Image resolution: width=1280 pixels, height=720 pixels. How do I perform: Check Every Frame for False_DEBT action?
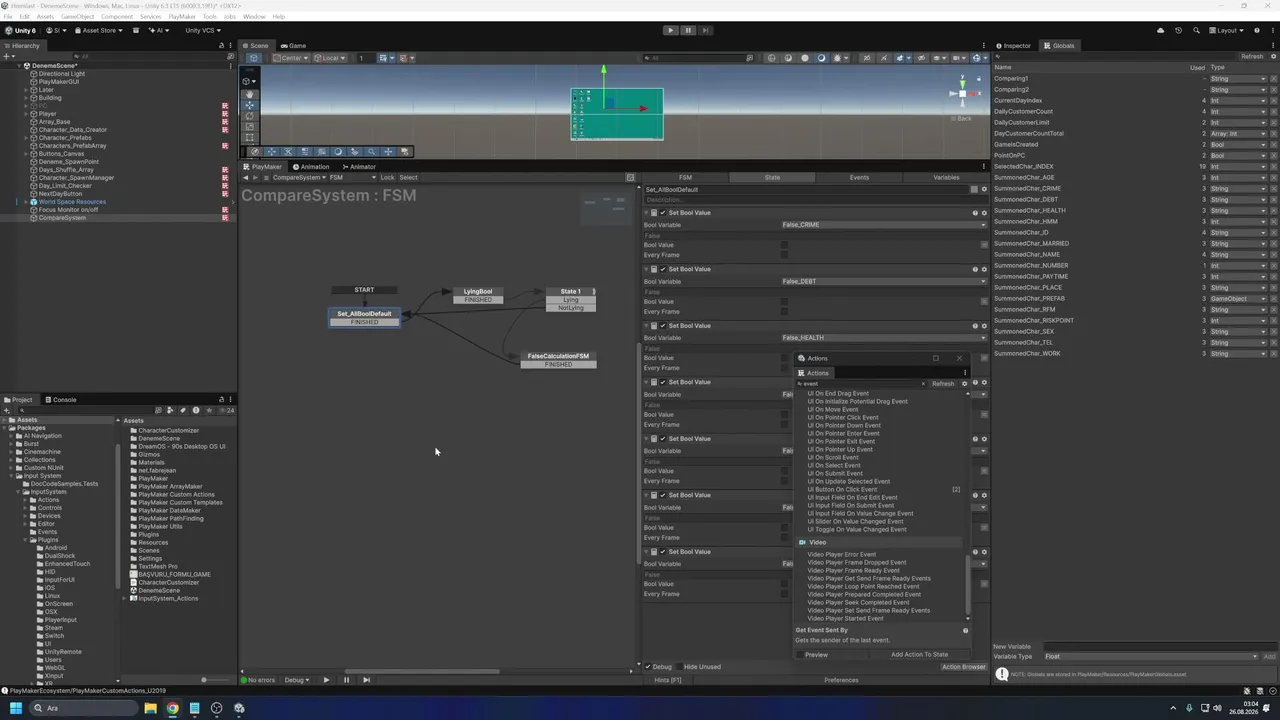tap(784, 311)
